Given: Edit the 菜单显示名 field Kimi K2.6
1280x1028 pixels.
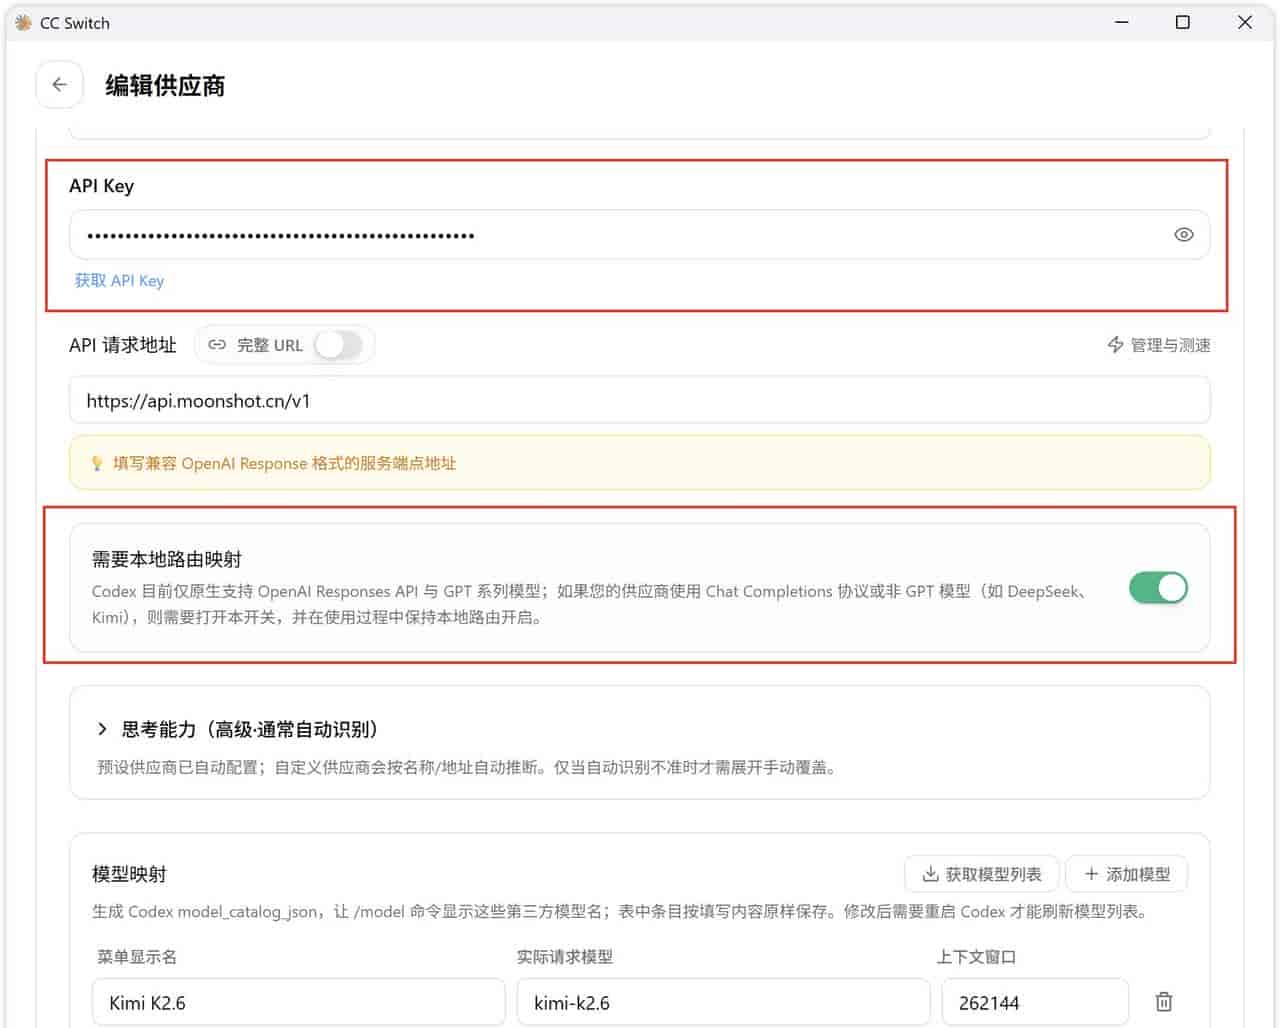Looking at the screenshot, I should pos(298,1002).
